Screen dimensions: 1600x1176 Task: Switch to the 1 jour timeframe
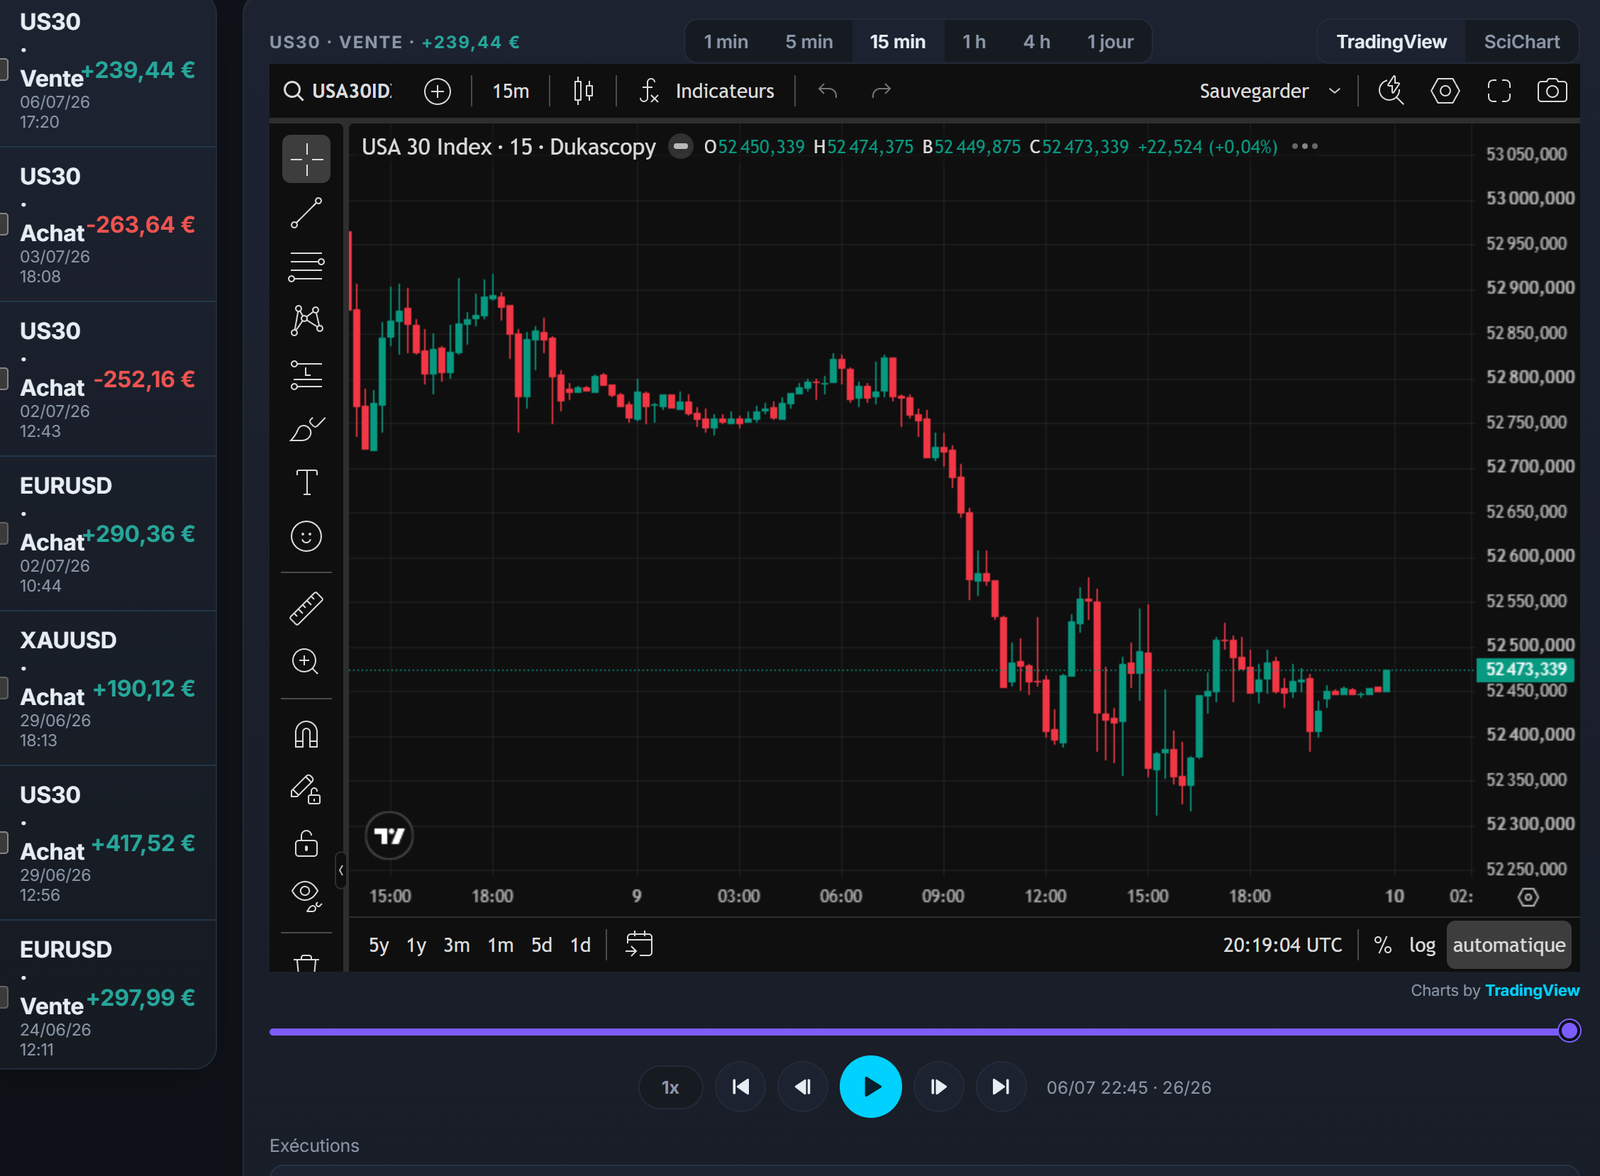coord(1110,42)
